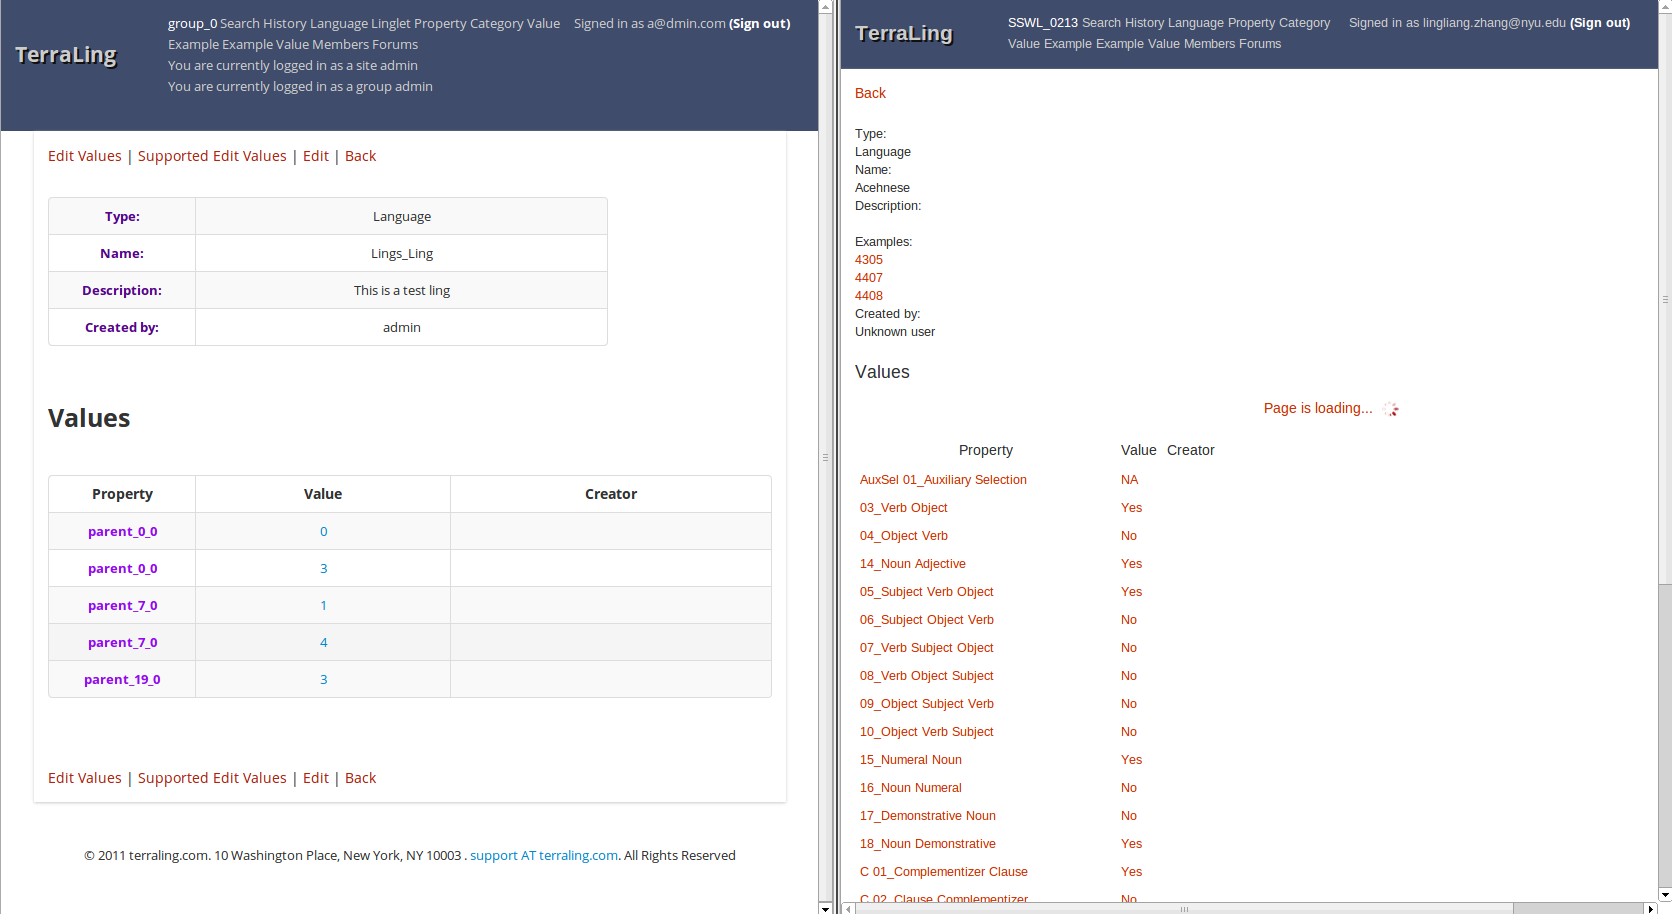Sign out of the a@dmin.com account
1672x914 pixels.
pyautogui.click(x=759, y=23)
